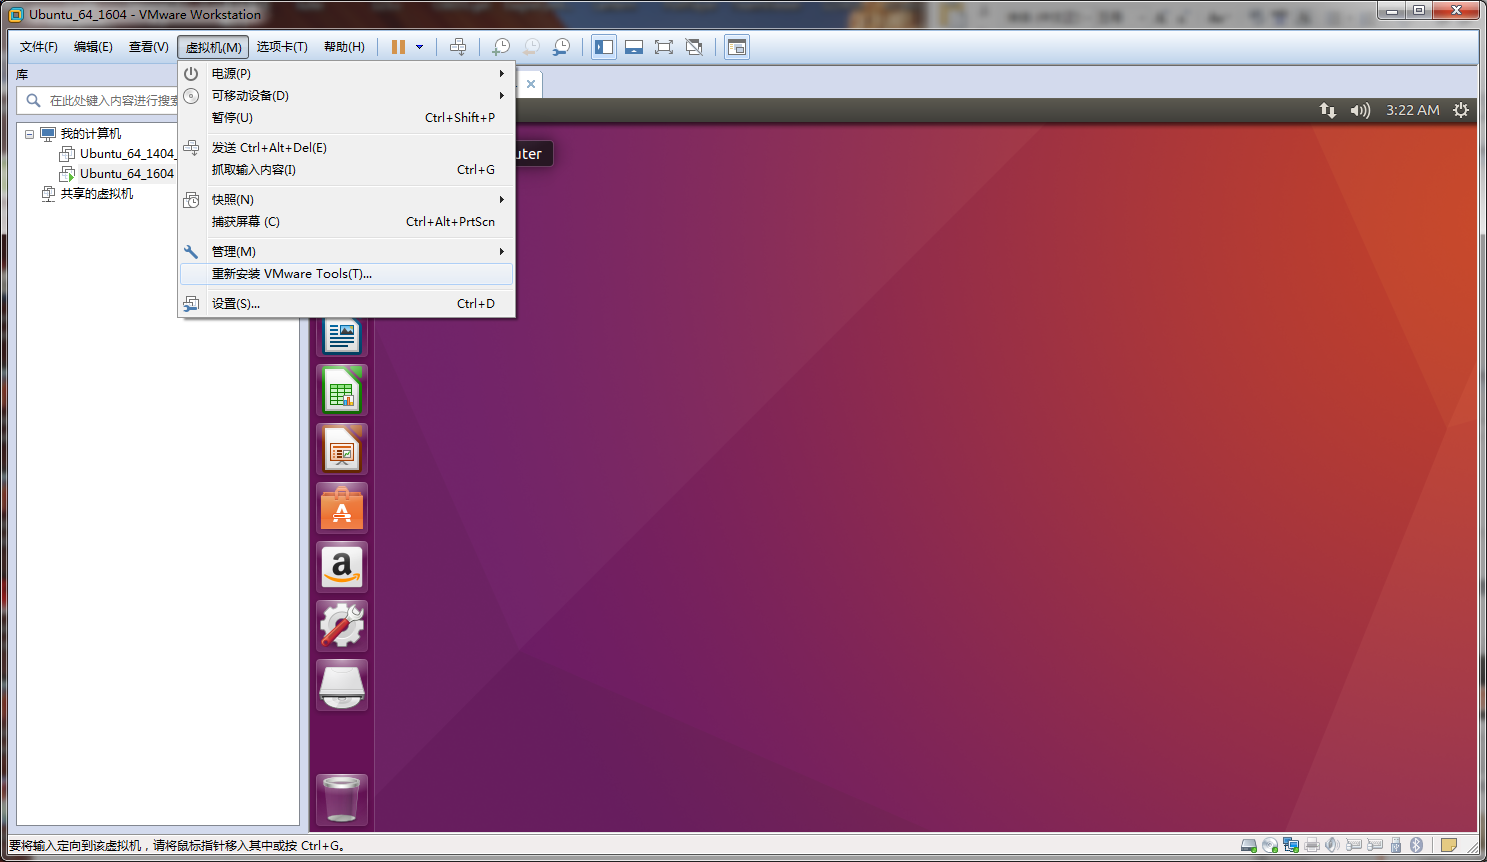Viewport: 1487px width, 862px height.
Task: Take a snapshot using the toolbar icon
Action: tap(500, 46)
